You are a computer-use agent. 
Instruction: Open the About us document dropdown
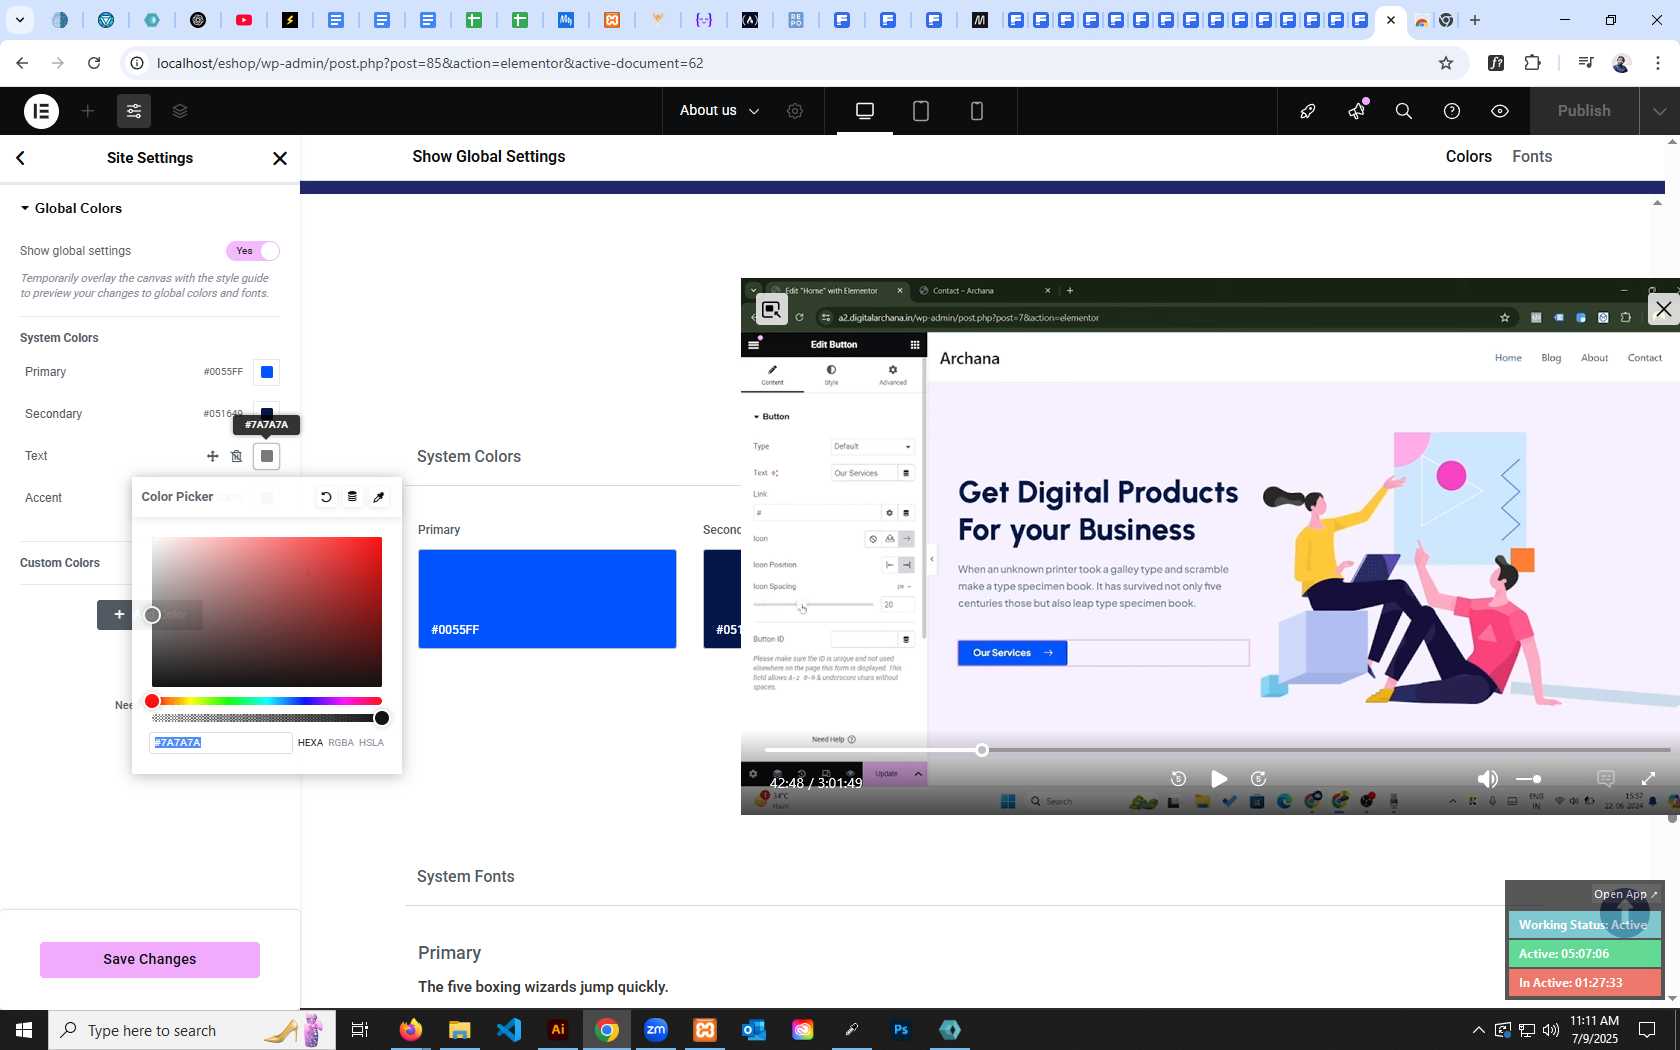coord(719,111)
